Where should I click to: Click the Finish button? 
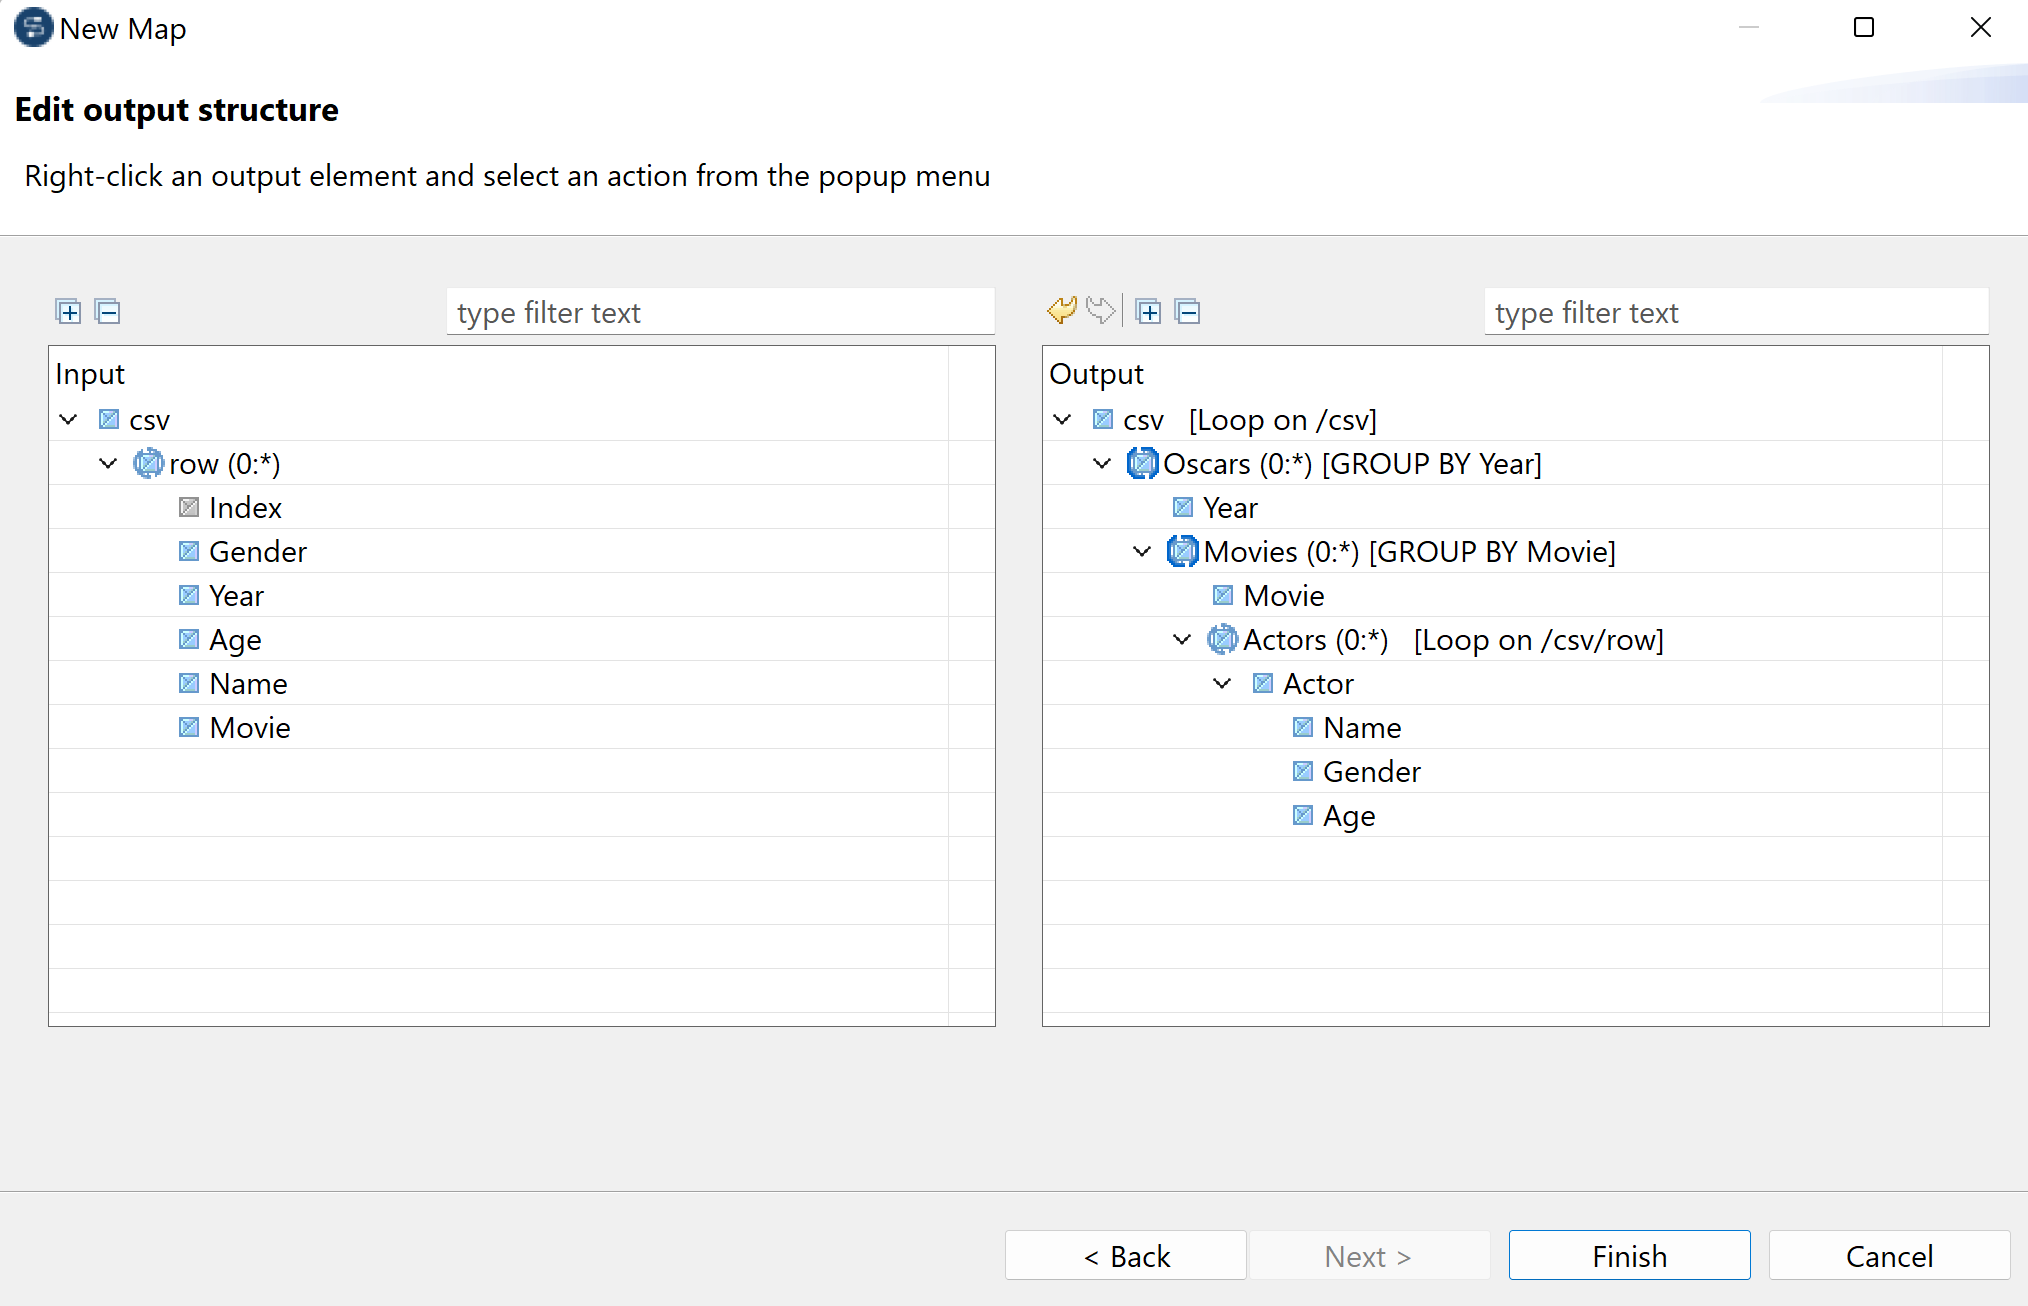1628,1255
